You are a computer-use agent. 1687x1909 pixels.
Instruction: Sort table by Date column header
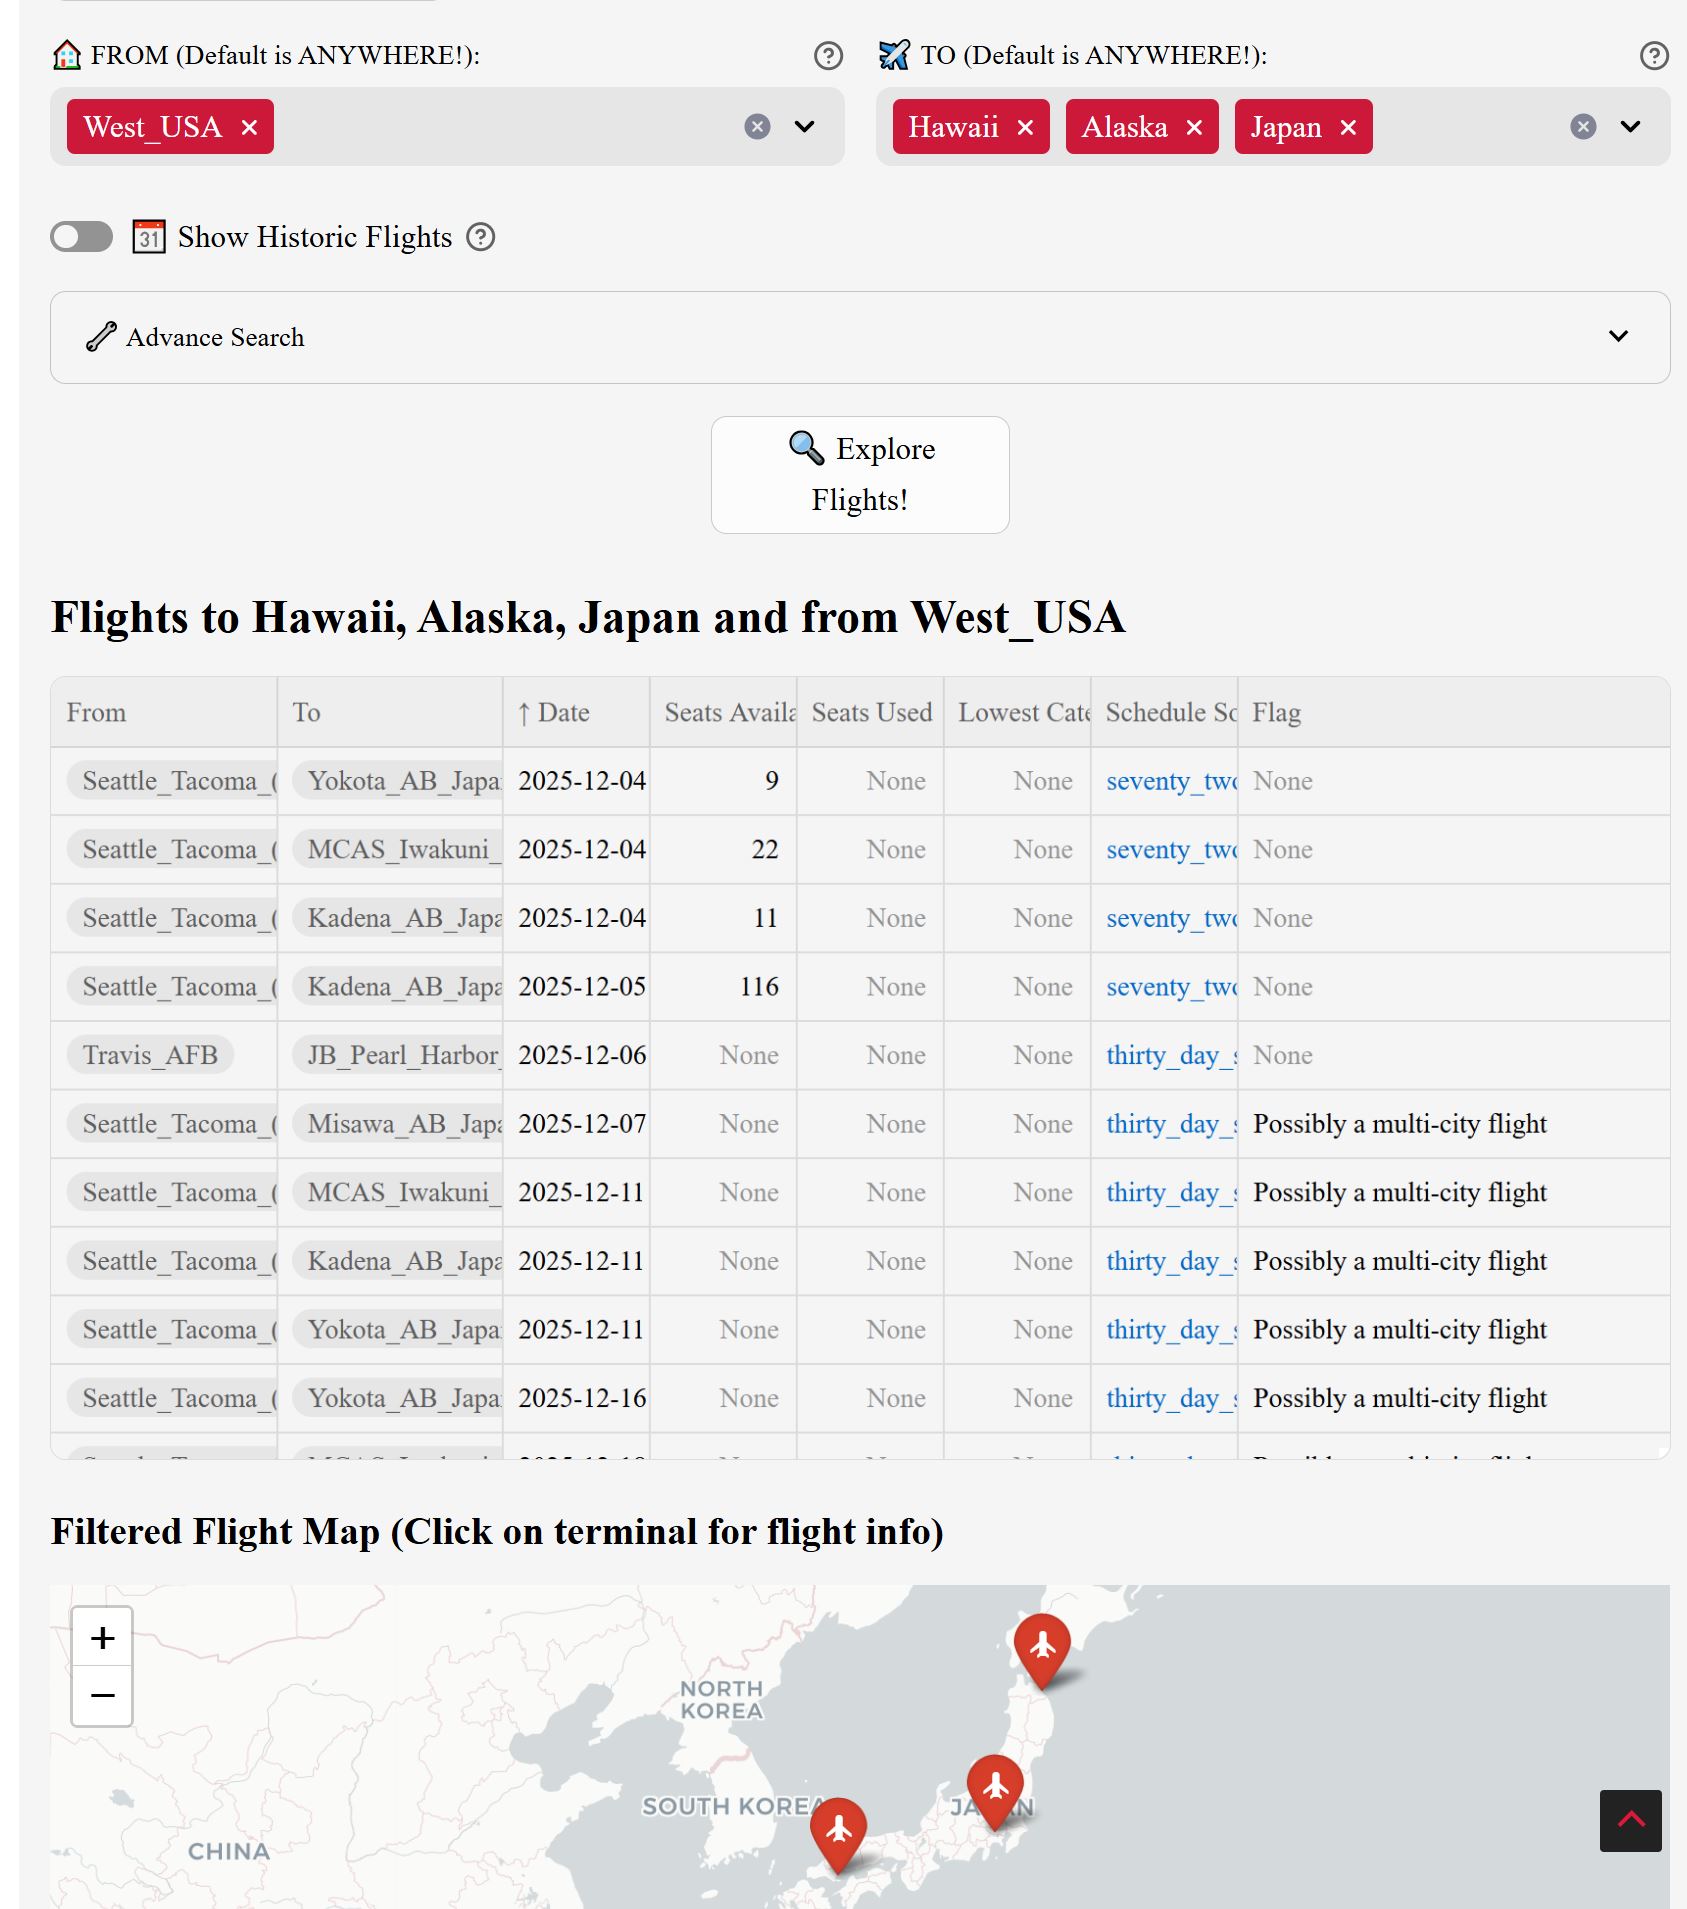click(x=563, y=713)
